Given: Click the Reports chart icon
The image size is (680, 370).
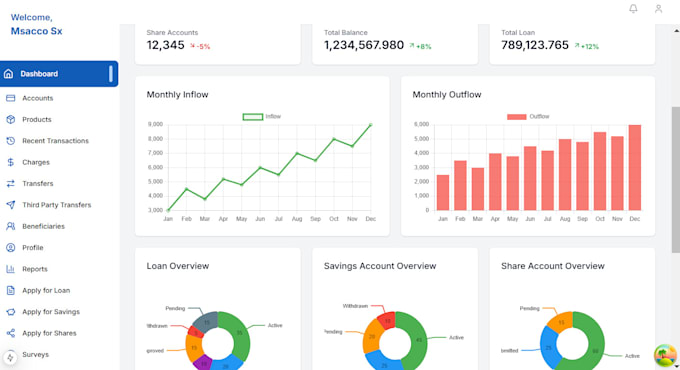Looking at the screenshot, I should (x=10, y=269).
